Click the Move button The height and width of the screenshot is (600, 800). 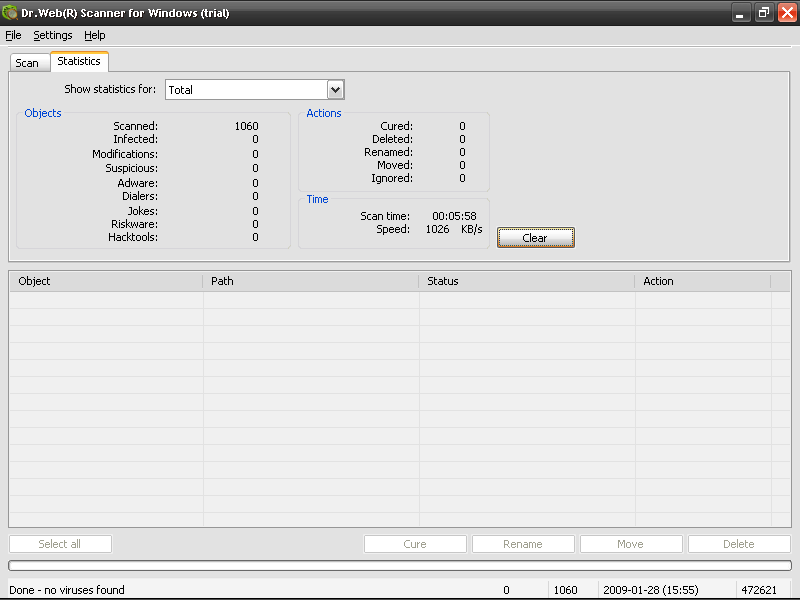[x=630, y=543]
